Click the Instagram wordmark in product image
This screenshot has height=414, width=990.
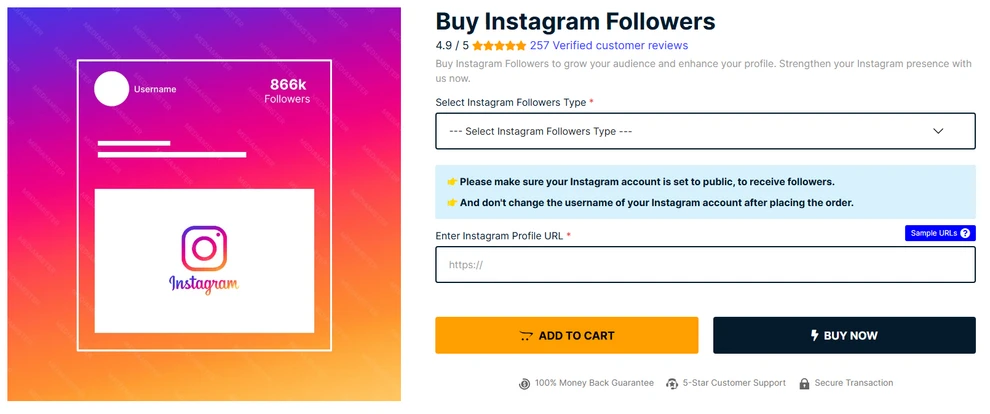204,285
